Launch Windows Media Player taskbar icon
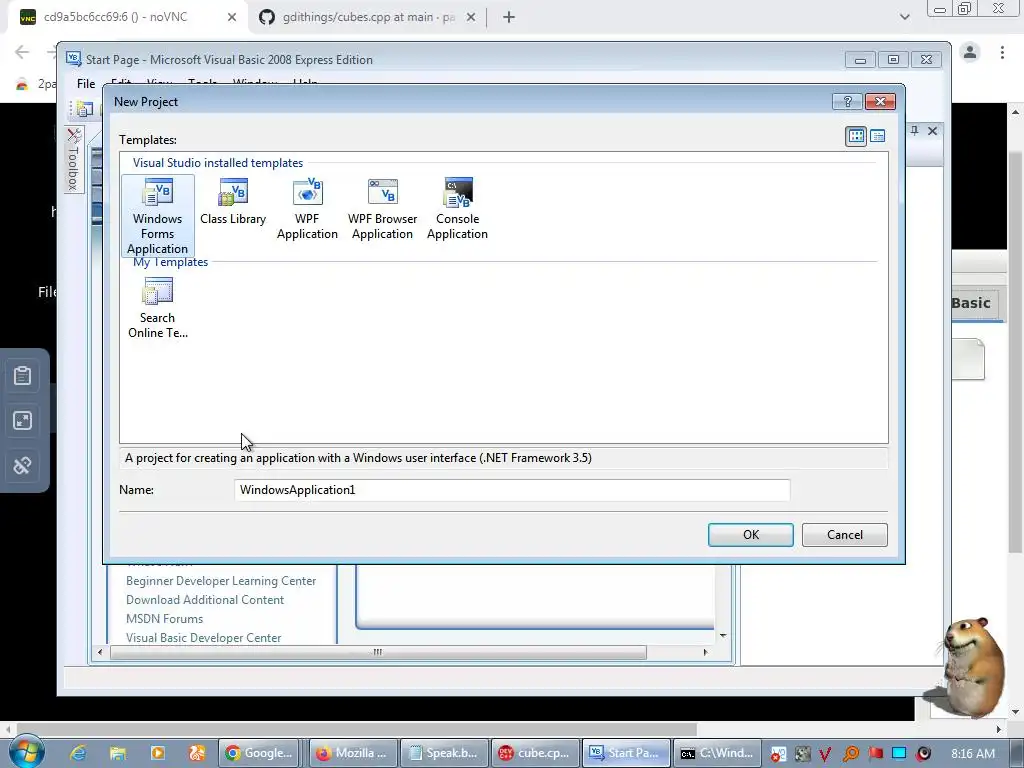Image resolution: width=1024 pixels, height=768 pixels. click(157, 753)
